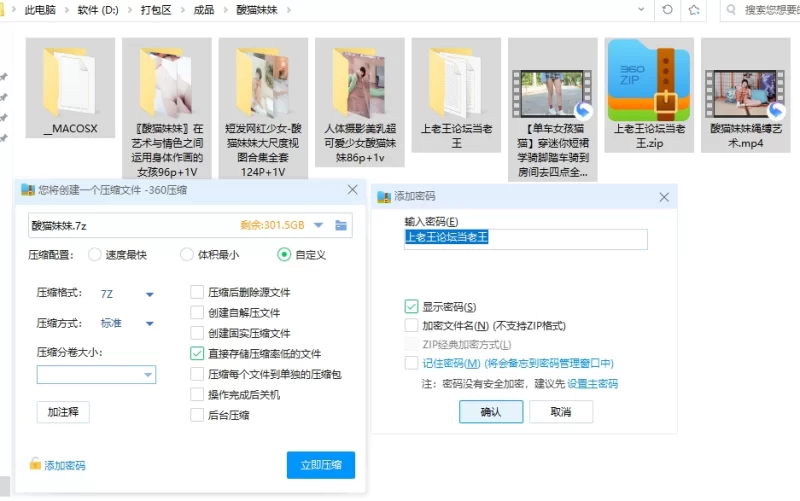This screenshot has width=800, height=501.
Task: Click the 添加密码 link
Action: 65,465
